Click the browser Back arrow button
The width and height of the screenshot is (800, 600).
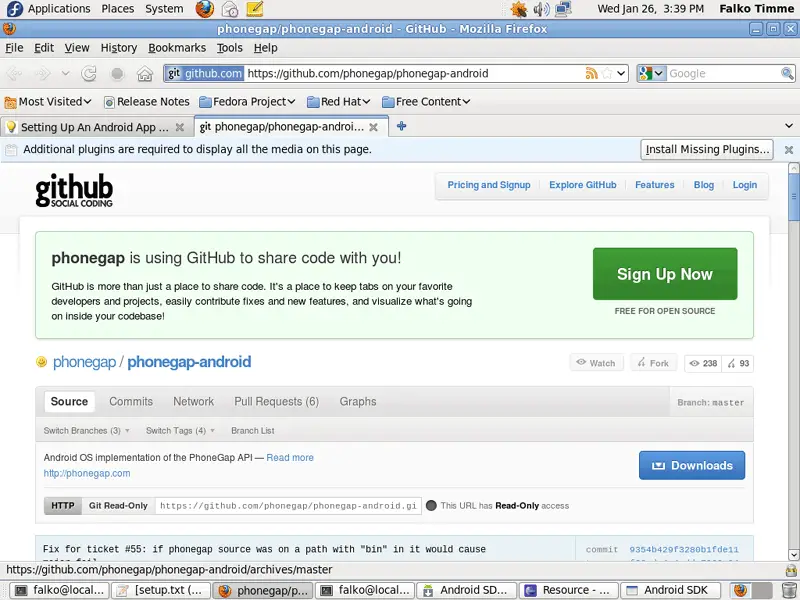point(15,74)
